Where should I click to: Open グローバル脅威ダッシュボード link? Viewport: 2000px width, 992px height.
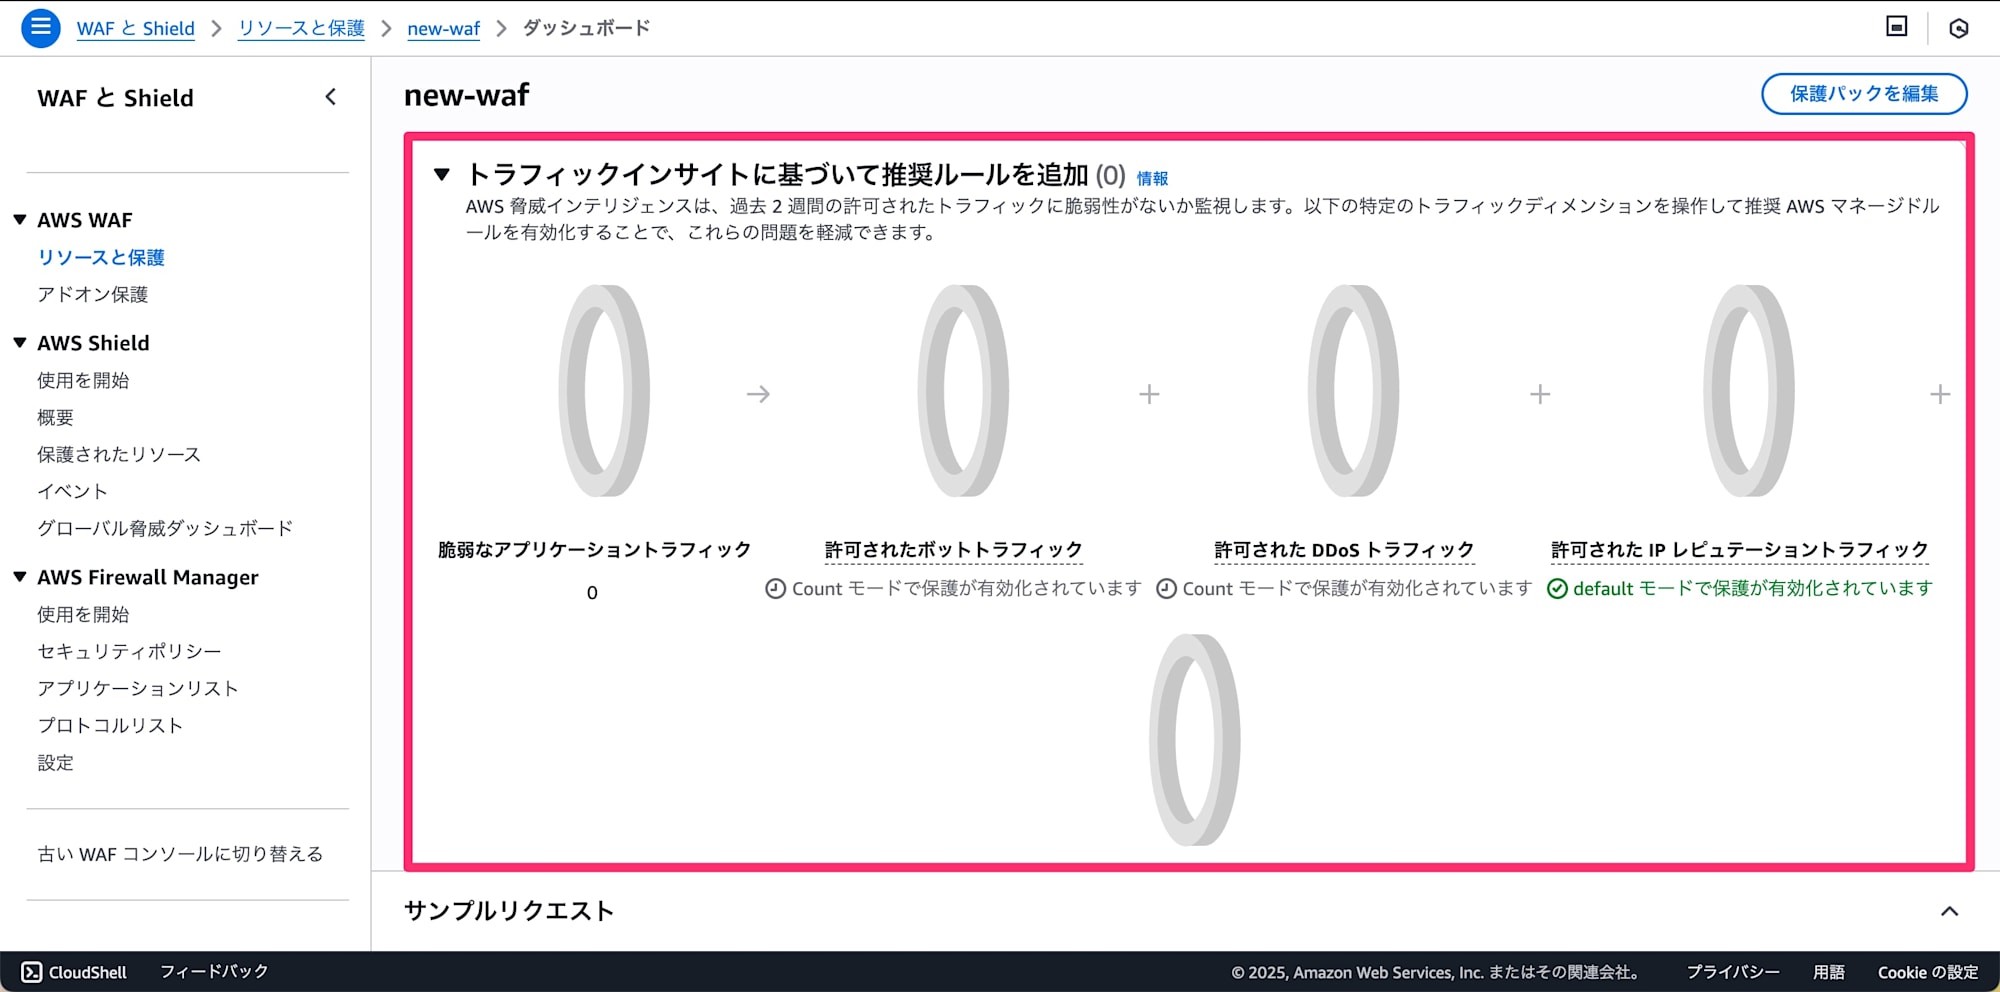tap(165, 528)
